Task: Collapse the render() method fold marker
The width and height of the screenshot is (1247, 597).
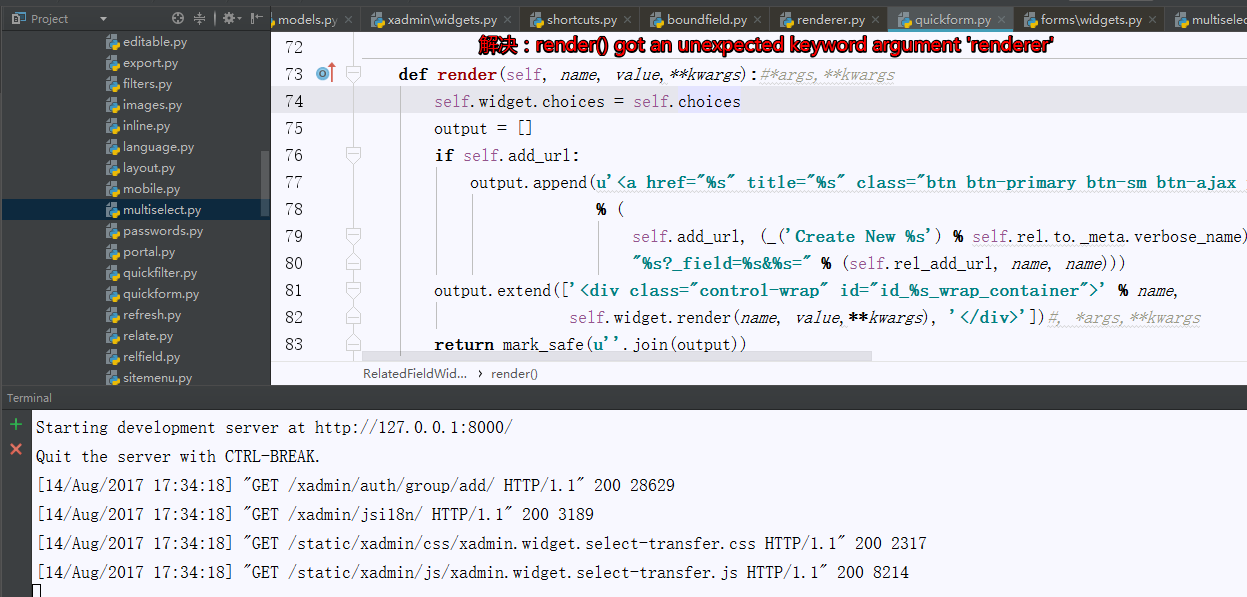Action: (x=353, y=73)
